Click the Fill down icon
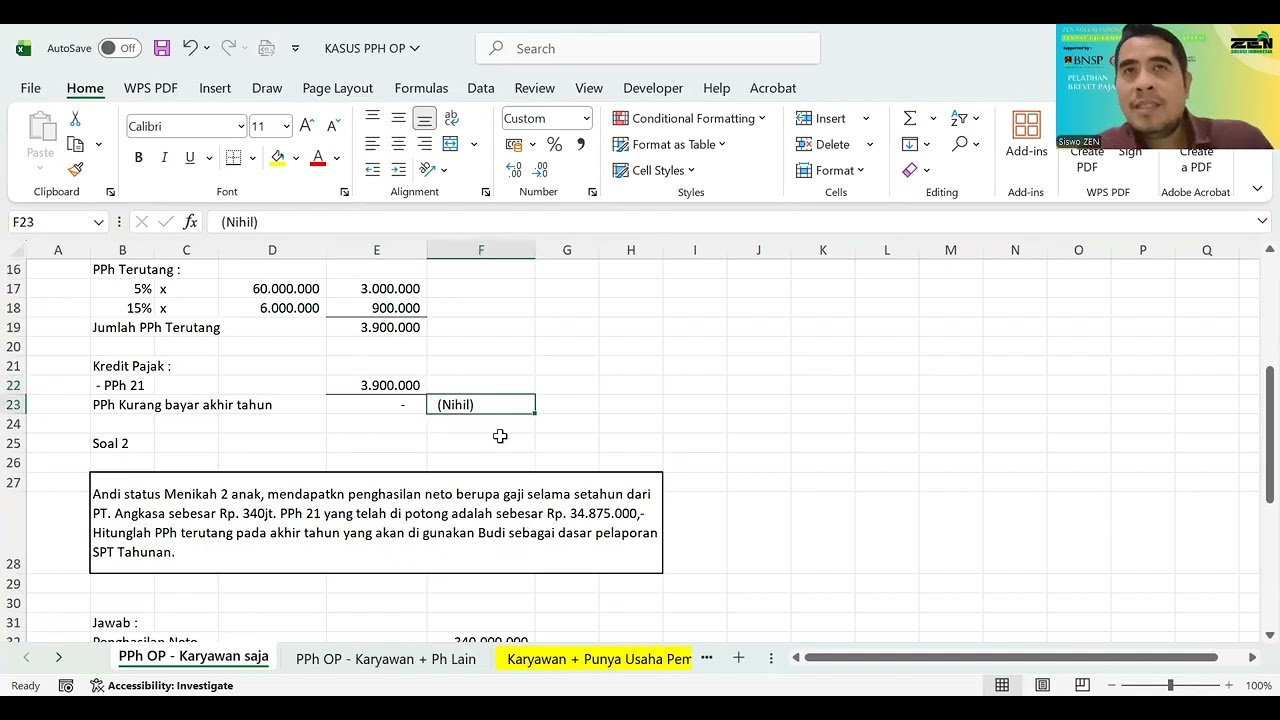Screen dimensions: 1280x720 tap(910, 144)
